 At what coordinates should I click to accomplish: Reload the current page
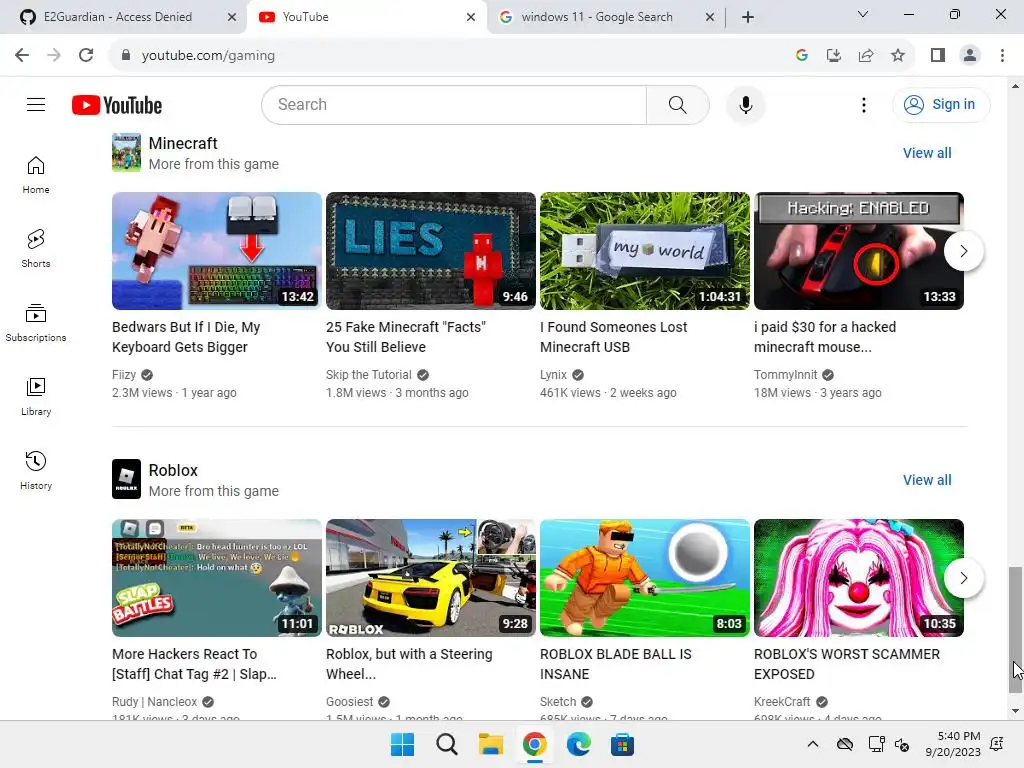(86, 55)
